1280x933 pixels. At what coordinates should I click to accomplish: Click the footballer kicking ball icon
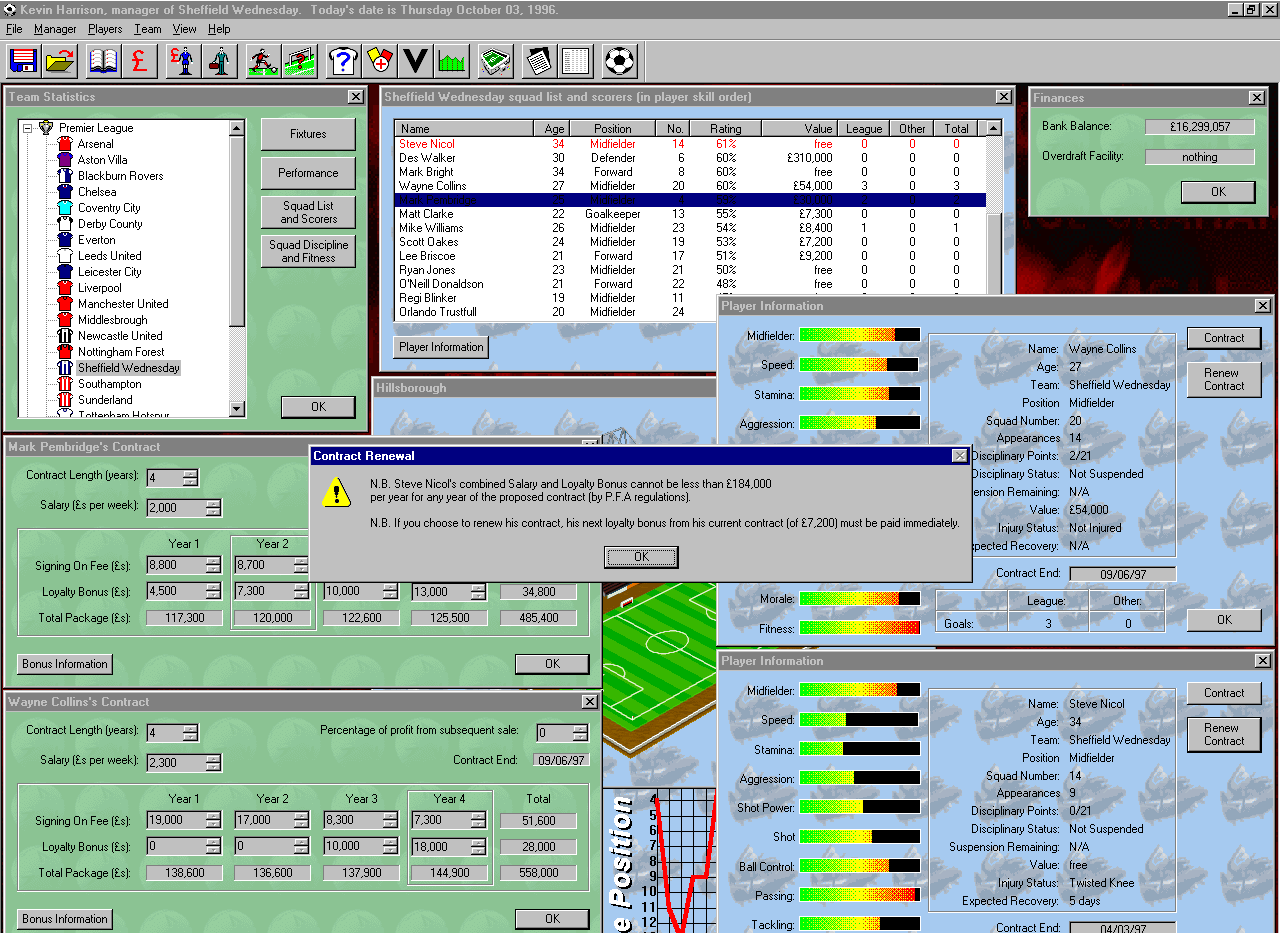point(263,61)
